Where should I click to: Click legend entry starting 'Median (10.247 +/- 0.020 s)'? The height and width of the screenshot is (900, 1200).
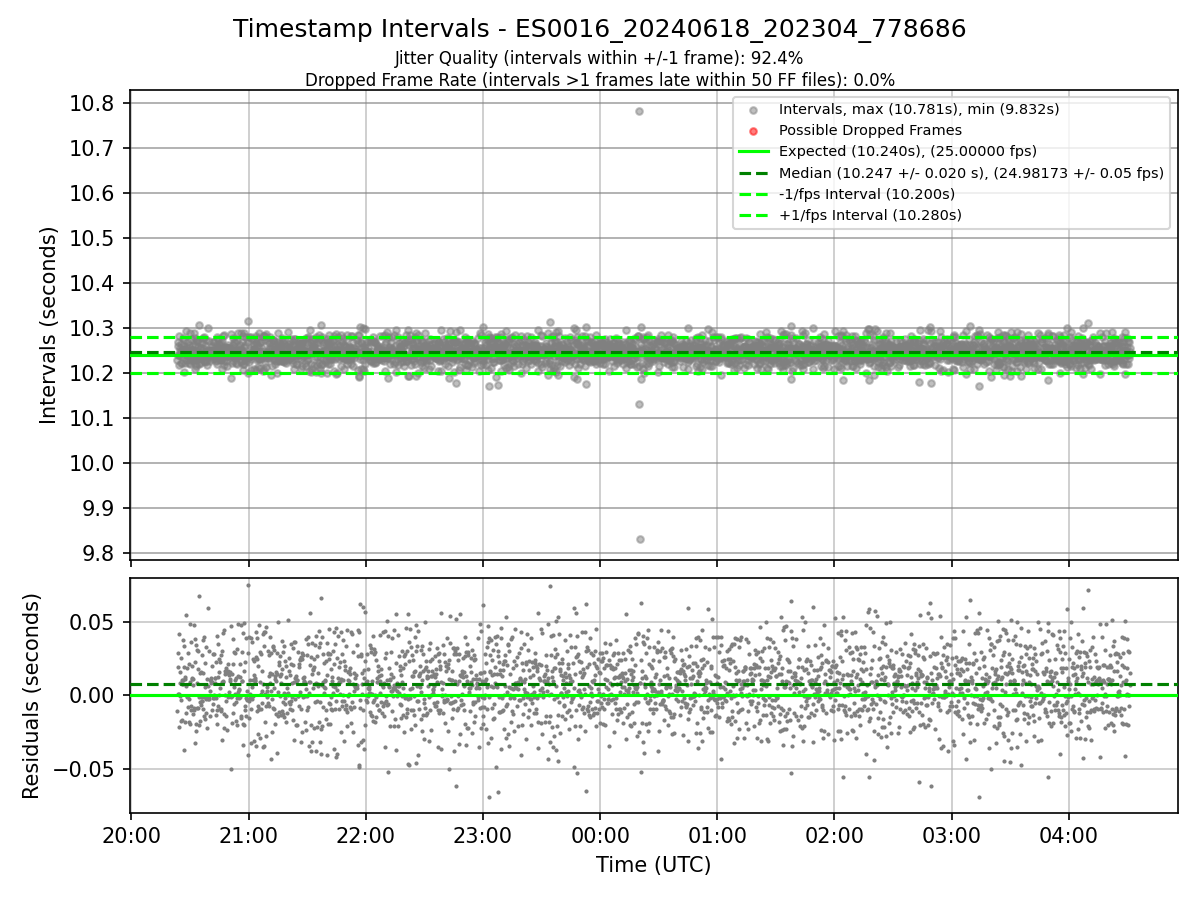[971, 173]
